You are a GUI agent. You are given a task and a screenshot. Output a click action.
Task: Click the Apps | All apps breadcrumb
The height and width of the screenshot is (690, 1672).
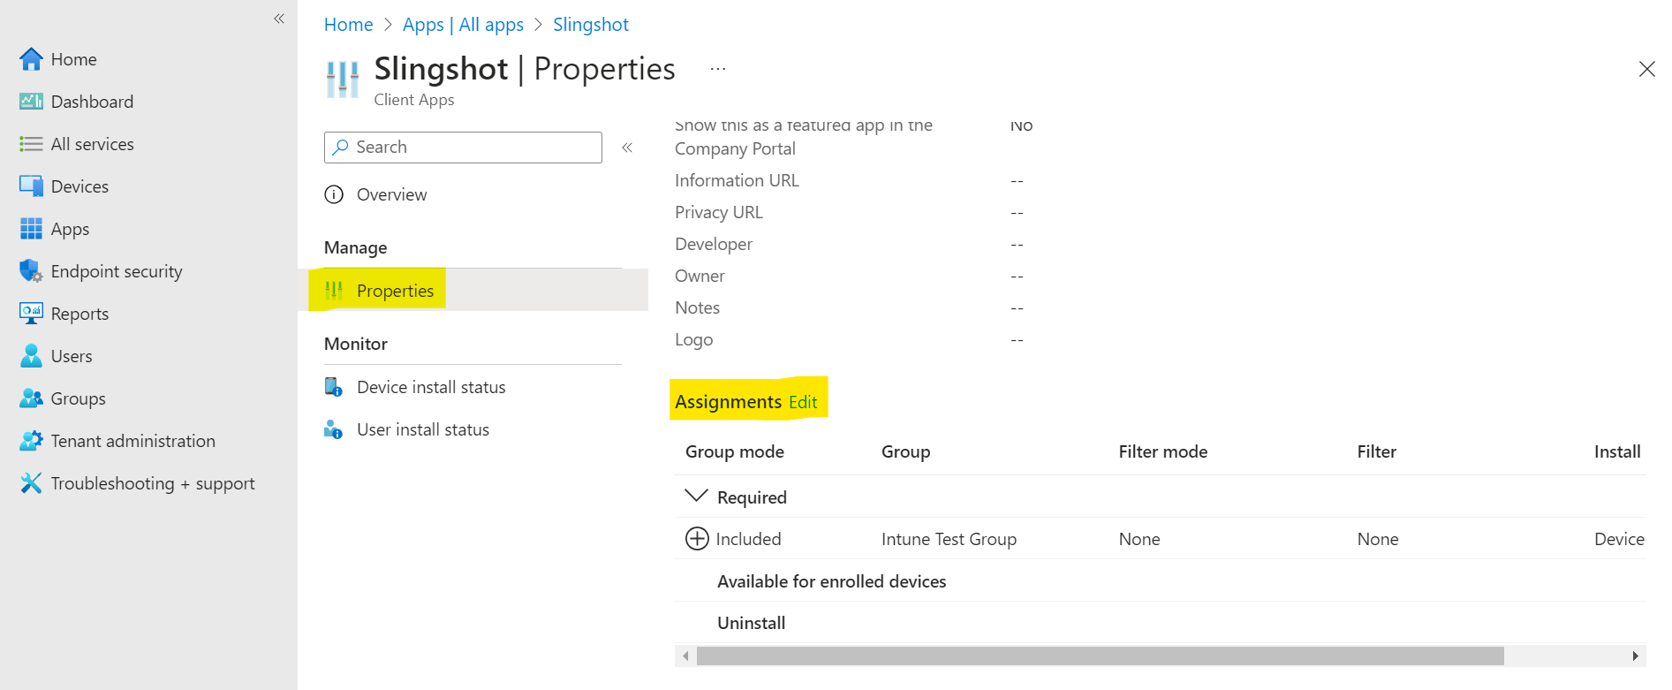pos(463,24)
